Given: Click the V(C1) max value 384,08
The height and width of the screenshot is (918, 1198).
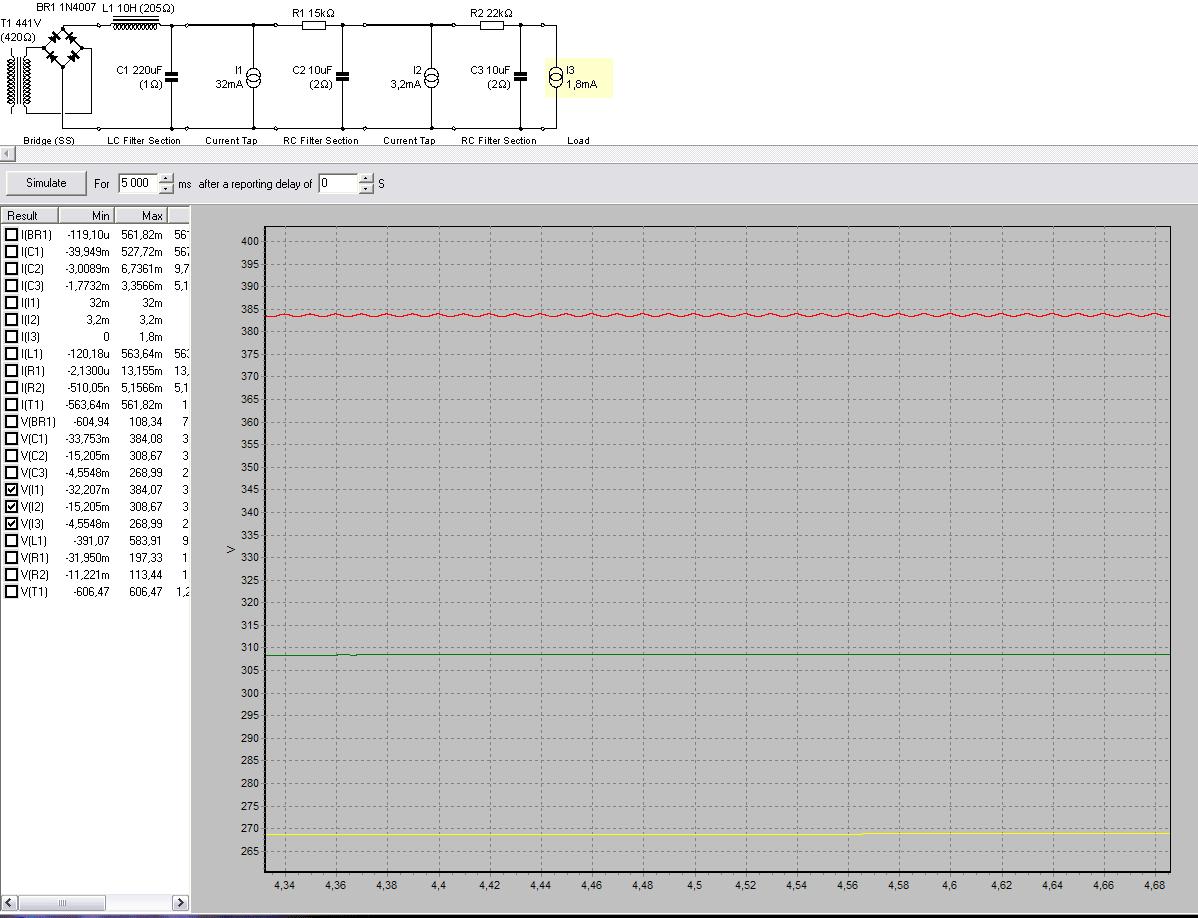Looking at the screenshot, I should click(x=145, y=438).
